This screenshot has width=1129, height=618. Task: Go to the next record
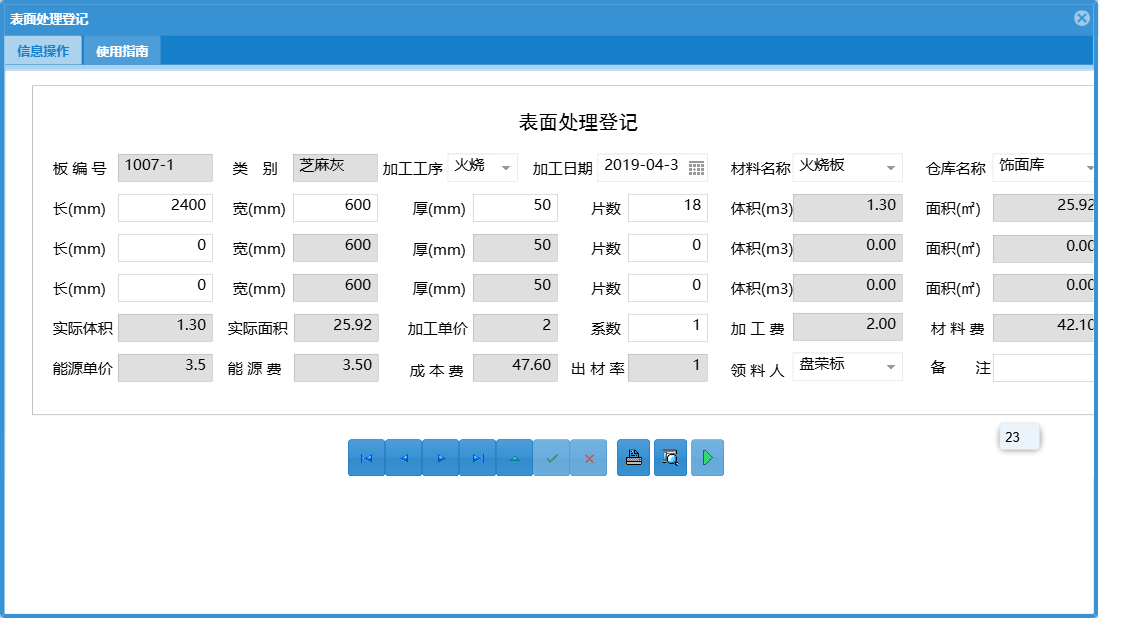pyautogui.click(x=441, y=457)
